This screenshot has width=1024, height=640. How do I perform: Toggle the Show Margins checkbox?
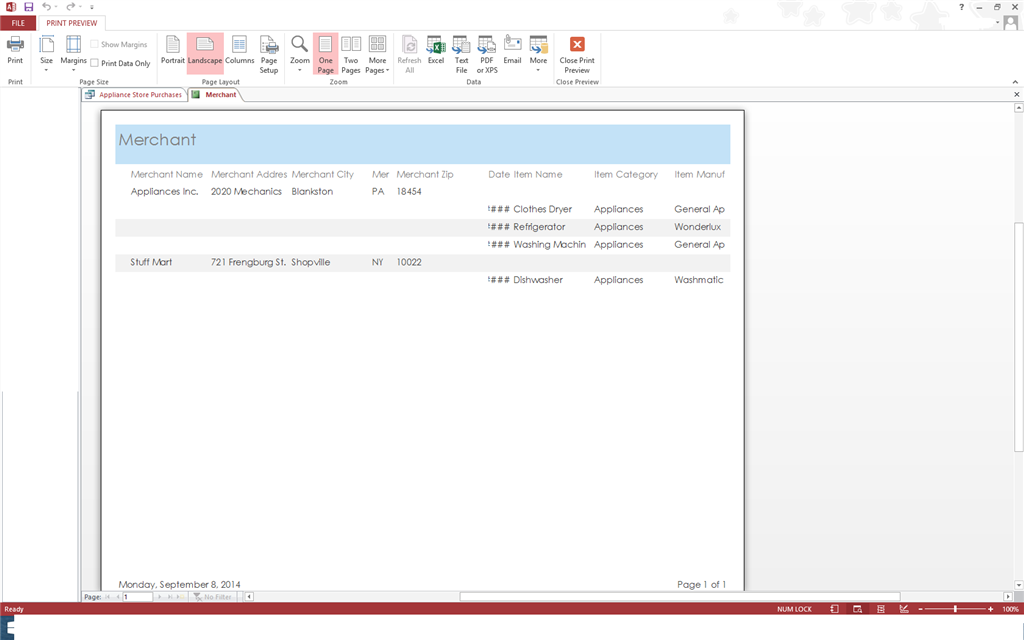95,44
